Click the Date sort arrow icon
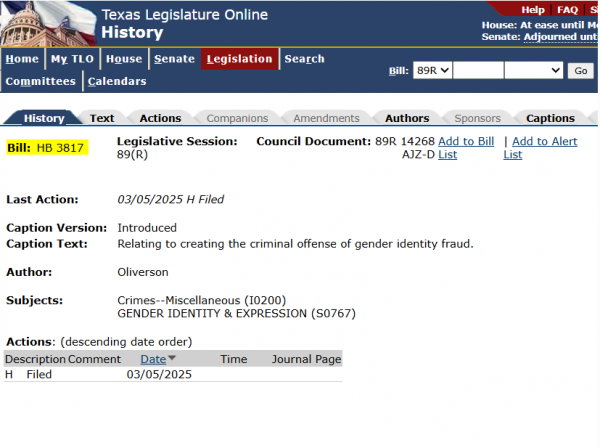Image resolution: width=600 pixels, height=448 pixels. [172, 359]
